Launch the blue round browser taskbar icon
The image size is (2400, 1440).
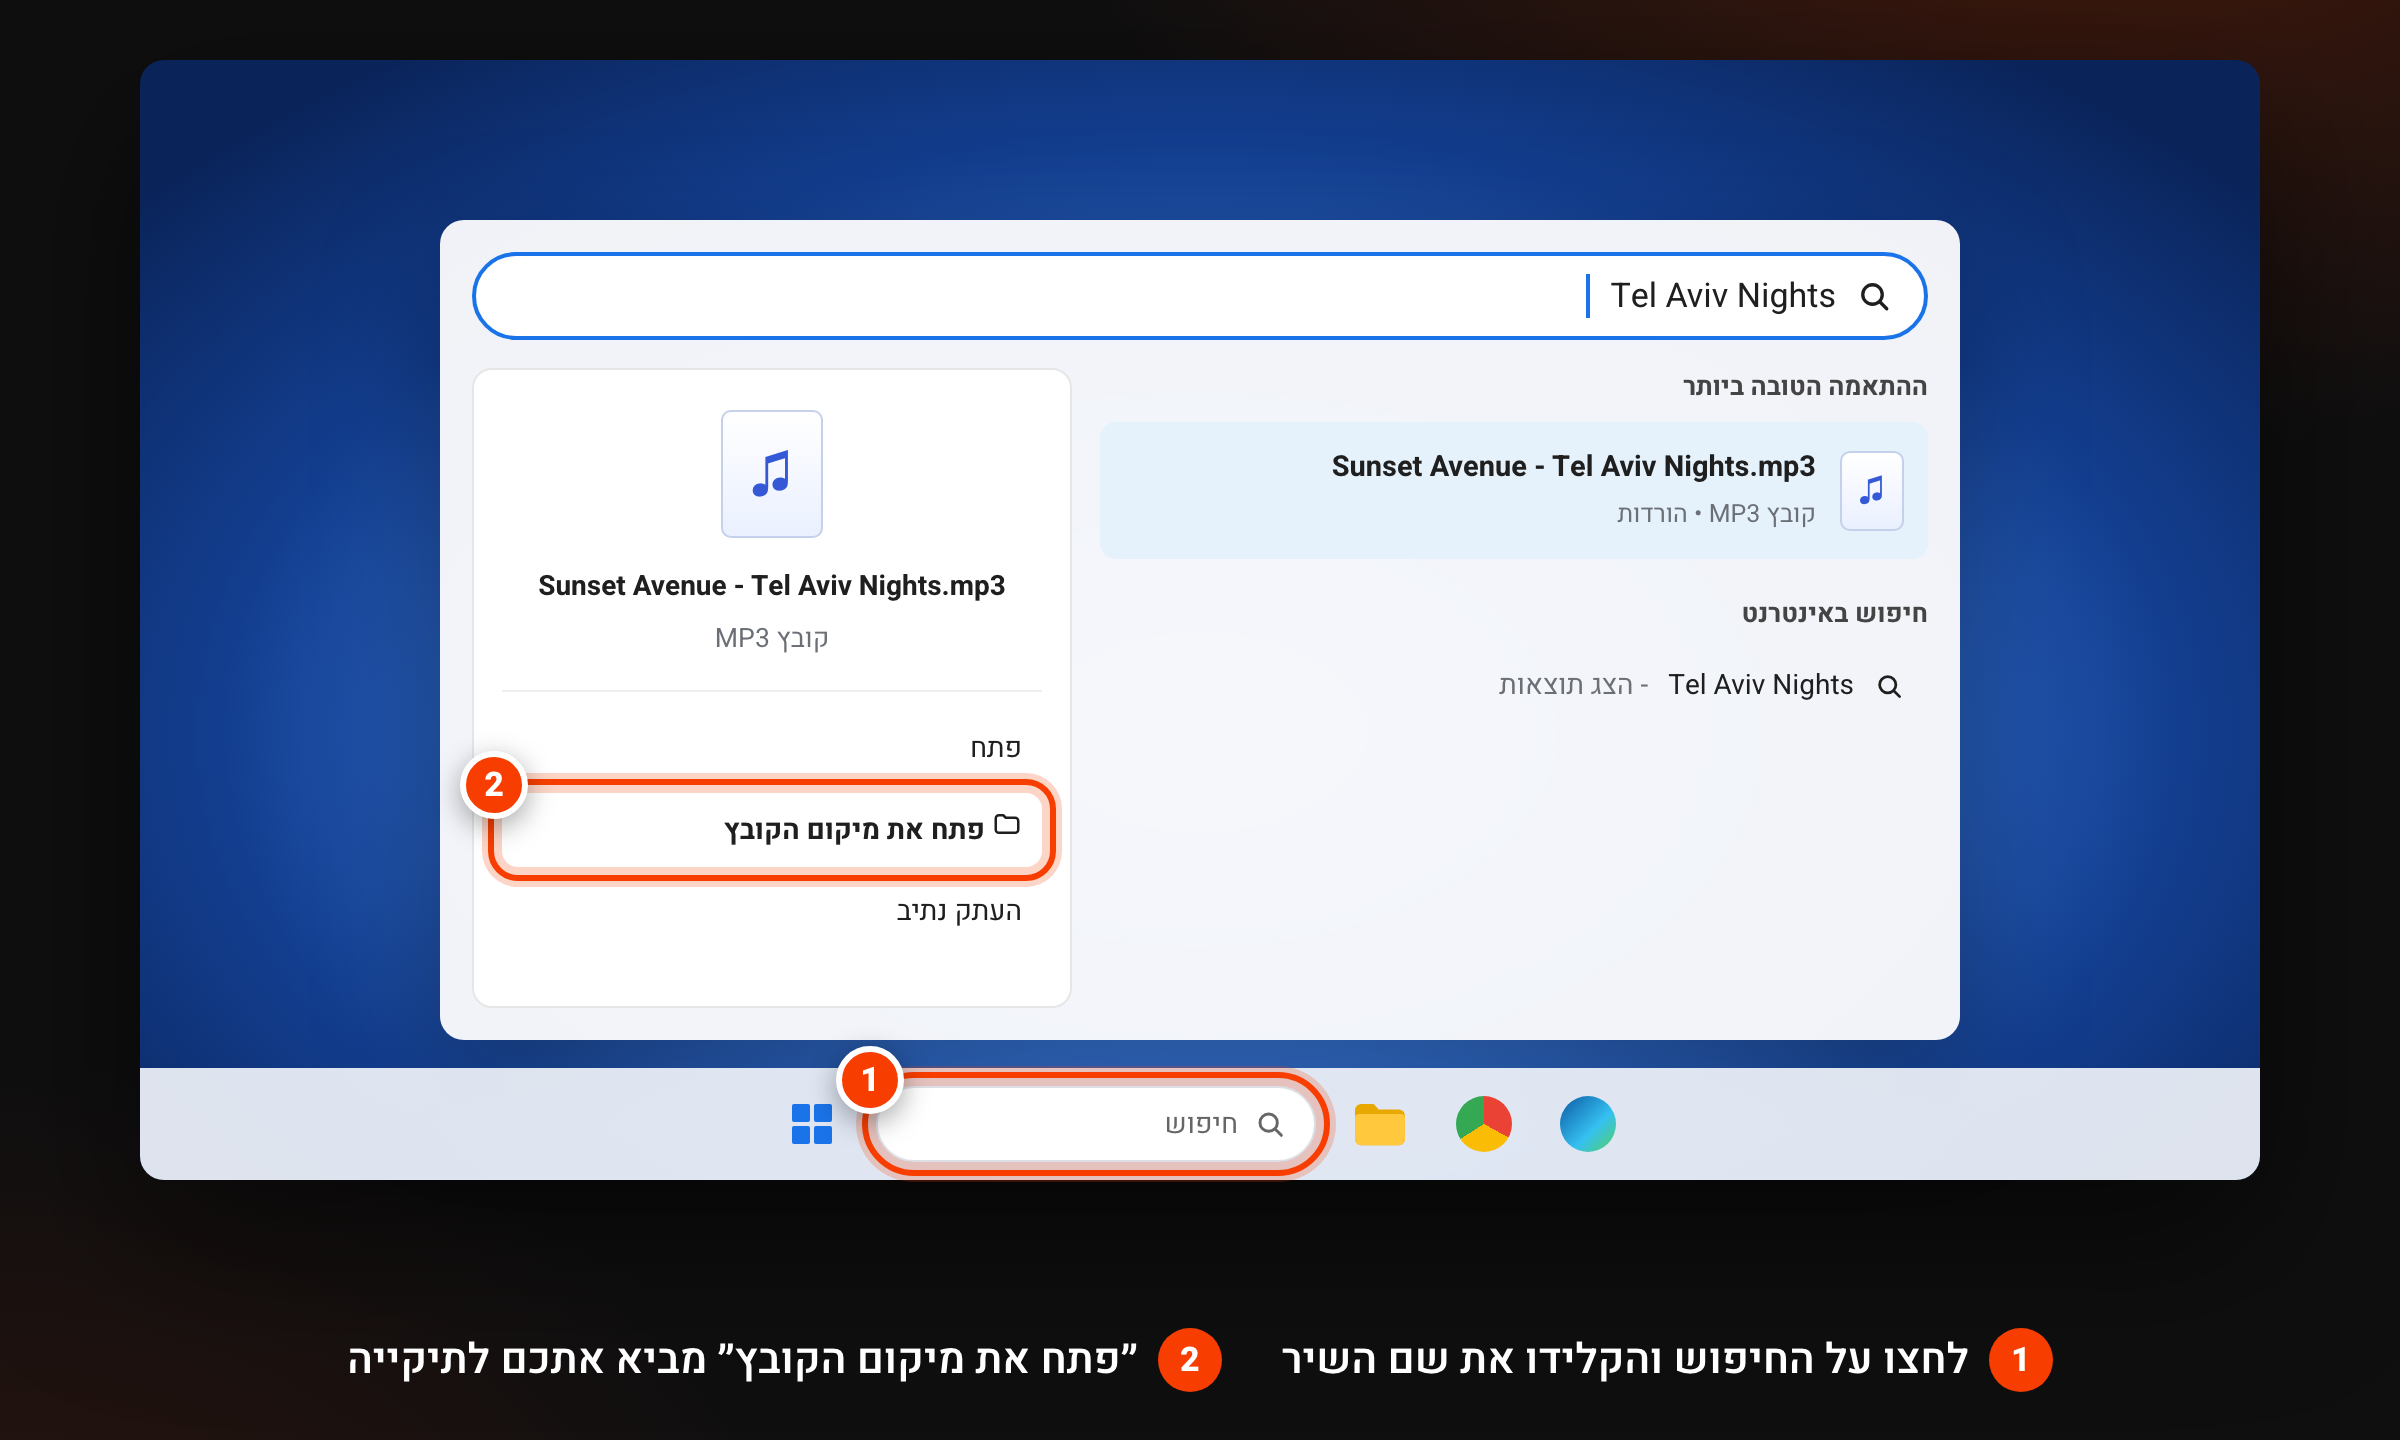click(x=1587, y=1124)
